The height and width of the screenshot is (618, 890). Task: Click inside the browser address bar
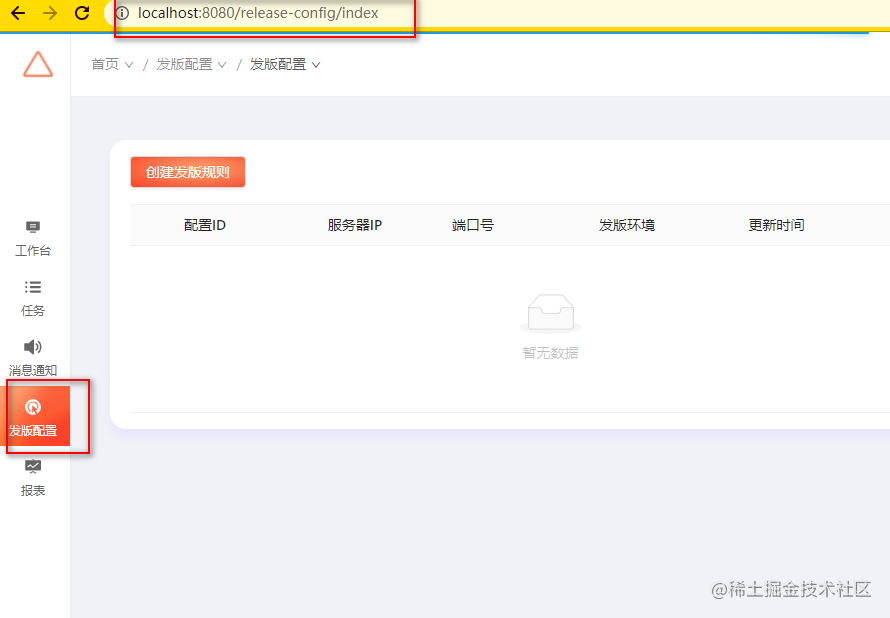coord(260,14)
